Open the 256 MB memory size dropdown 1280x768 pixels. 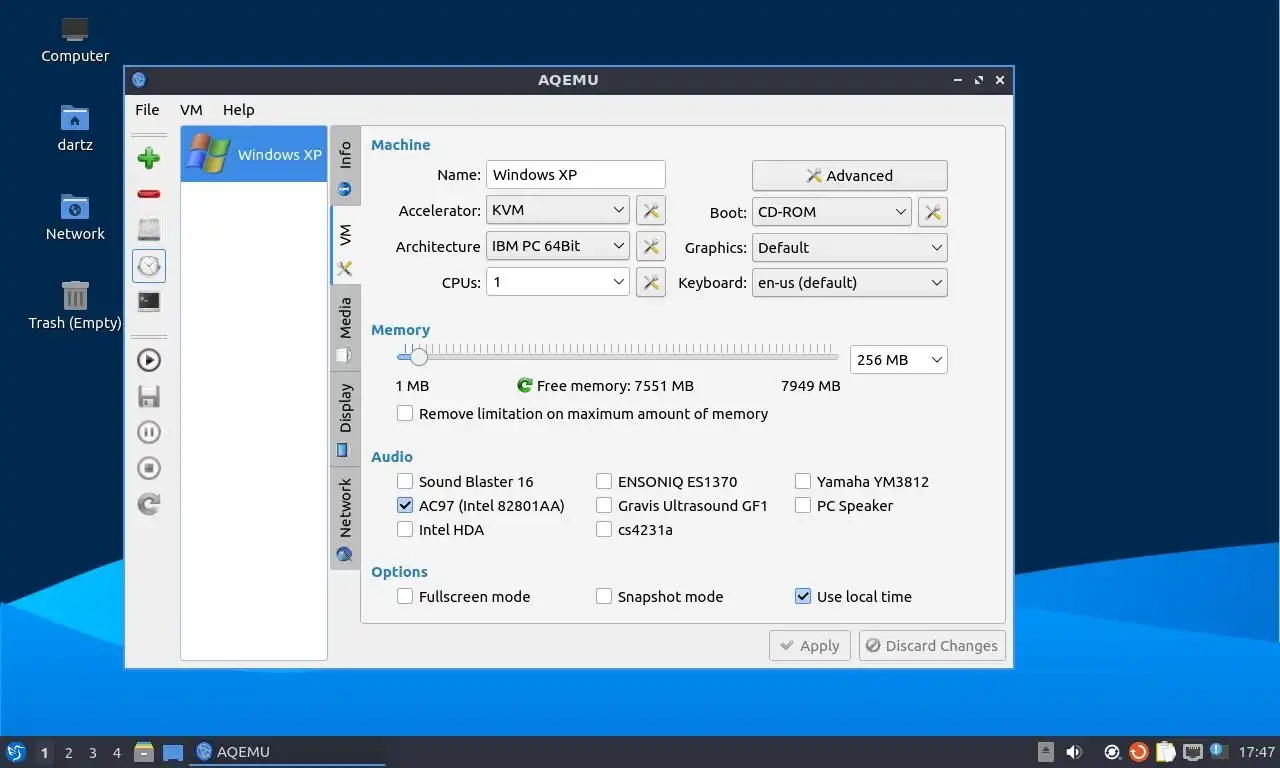[898, 359]
